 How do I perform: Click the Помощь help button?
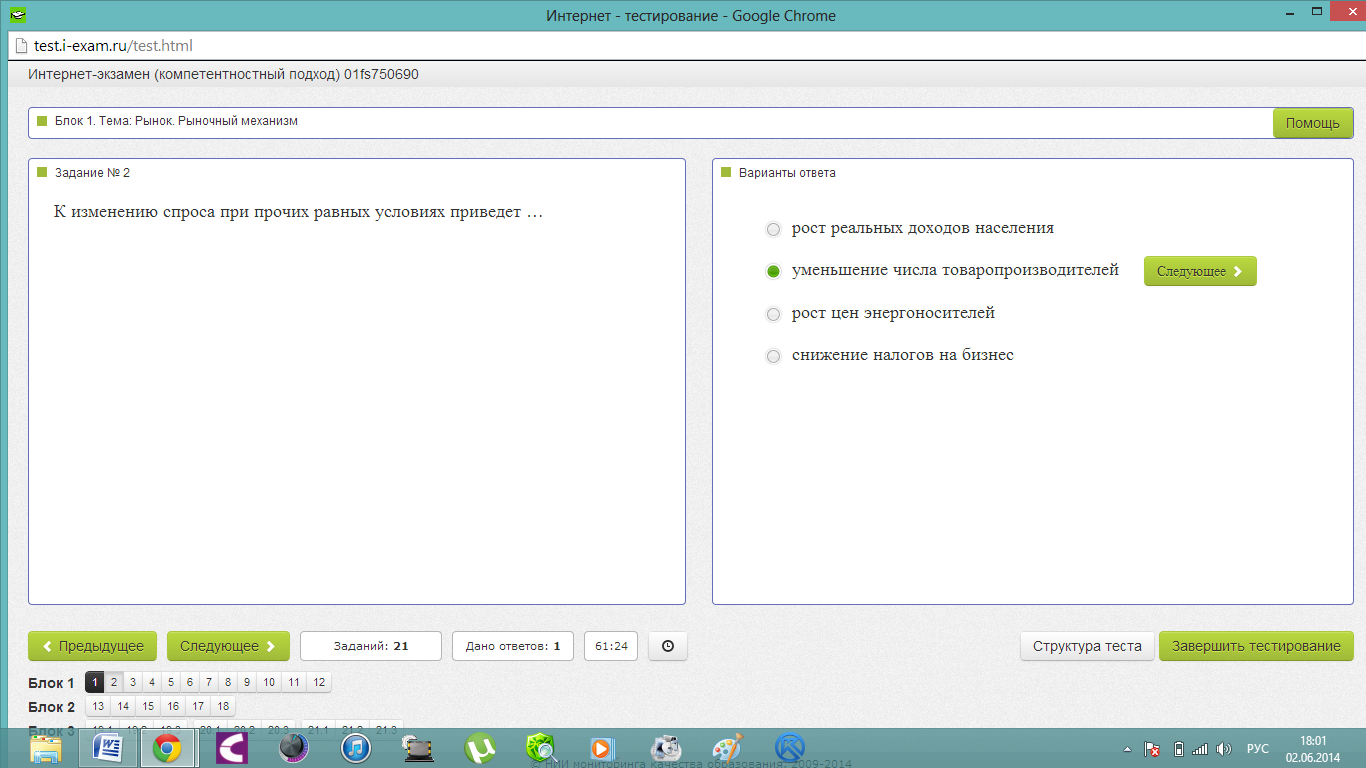pos(1313,123)
